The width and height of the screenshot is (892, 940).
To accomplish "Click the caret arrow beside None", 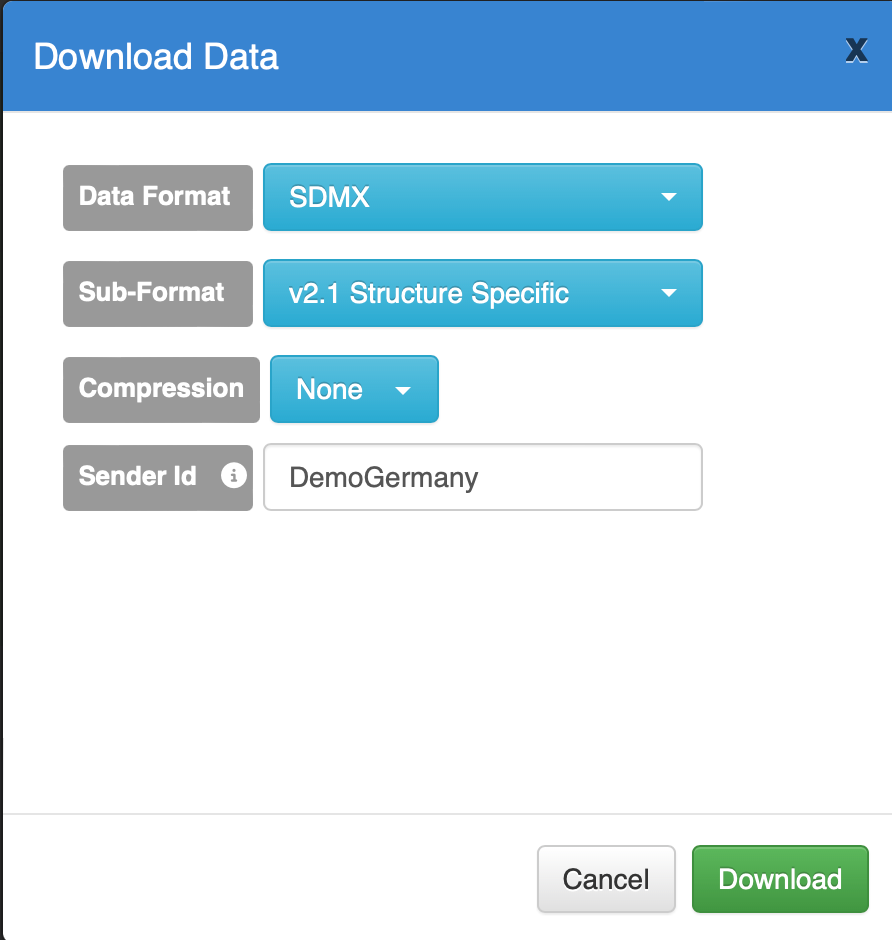I will [403, 390].
